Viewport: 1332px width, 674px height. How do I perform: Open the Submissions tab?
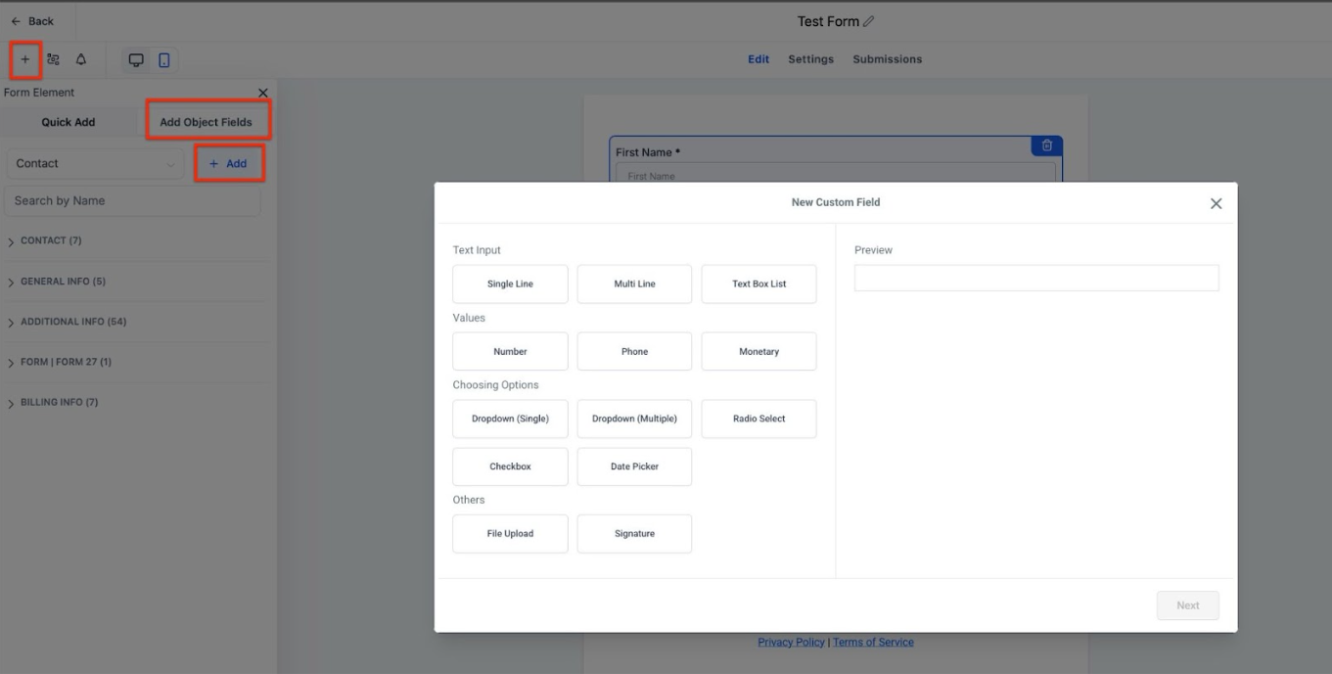click(x=887, y=59)
